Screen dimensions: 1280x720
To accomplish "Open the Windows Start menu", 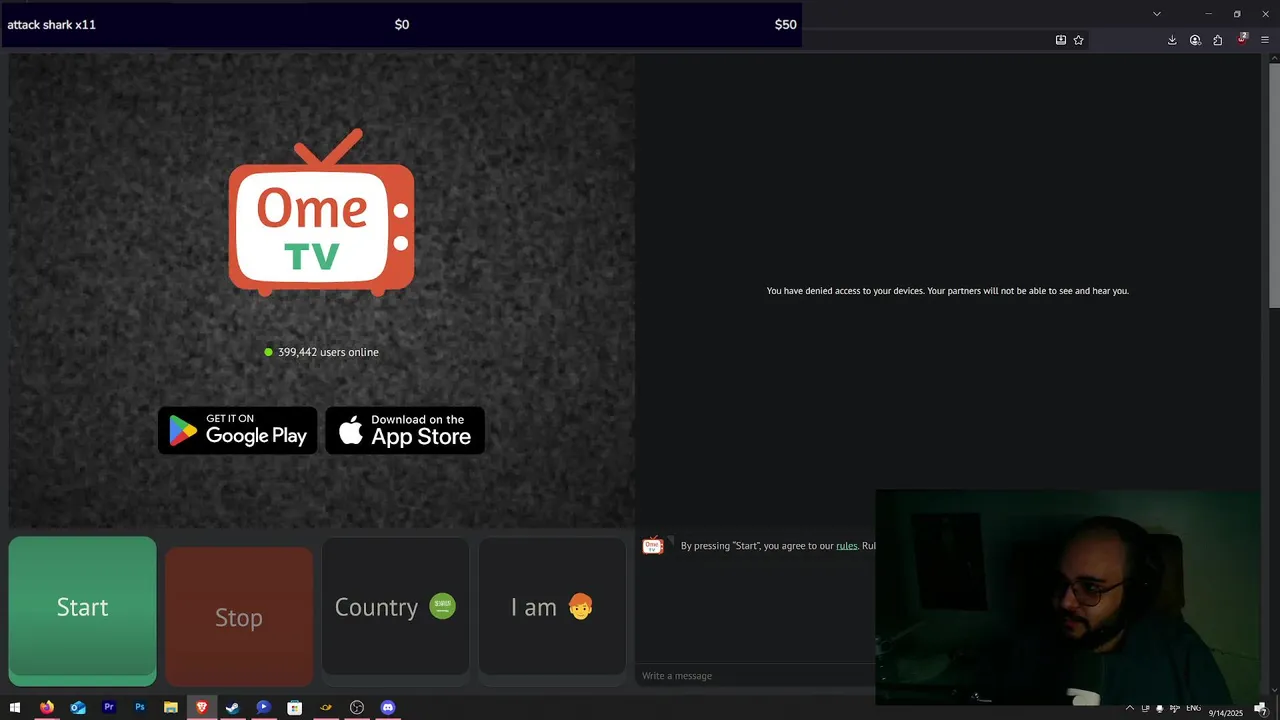I will [15, 708].
